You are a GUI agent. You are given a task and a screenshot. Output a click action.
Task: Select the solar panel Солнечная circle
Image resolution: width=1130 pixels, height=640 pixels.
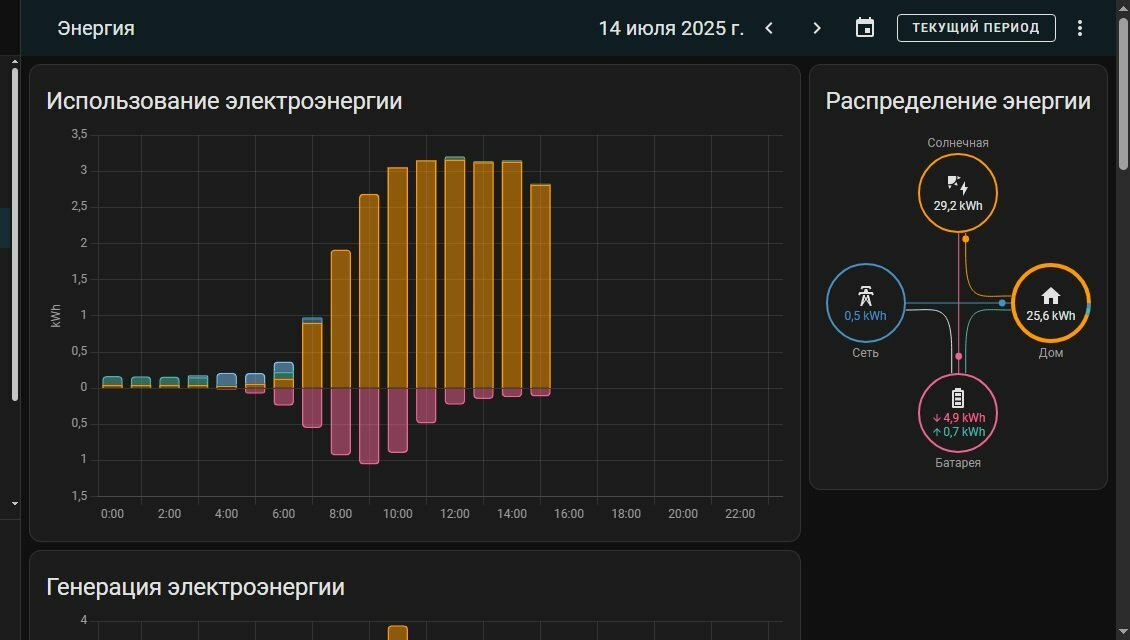pyautogui.click(x=958, y=192)
